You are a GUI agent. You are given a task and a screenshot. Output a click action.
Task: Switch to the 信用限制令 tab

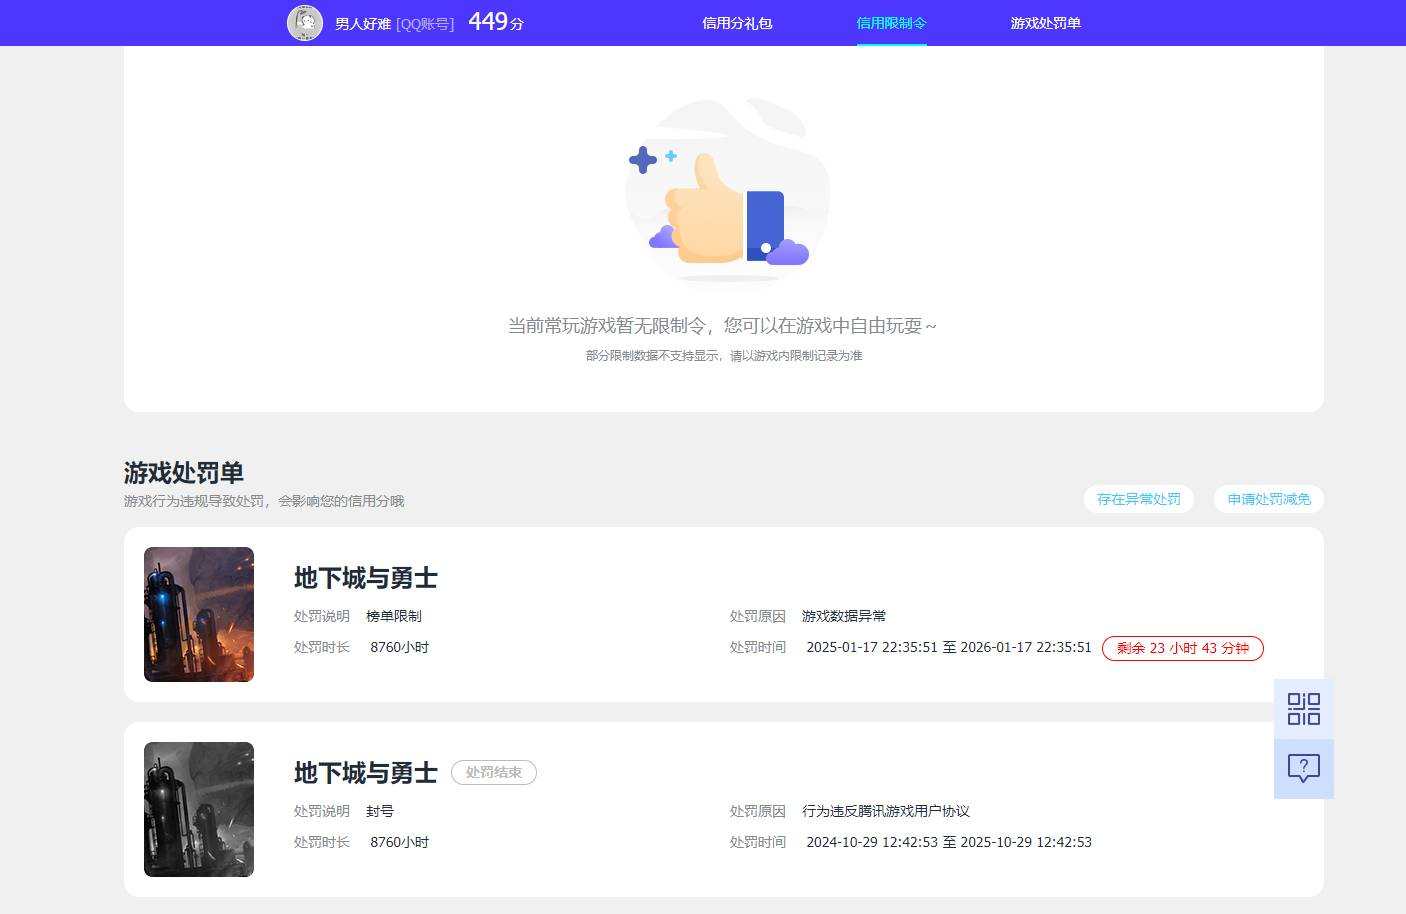pyautogui.click(x=891, y=23)
